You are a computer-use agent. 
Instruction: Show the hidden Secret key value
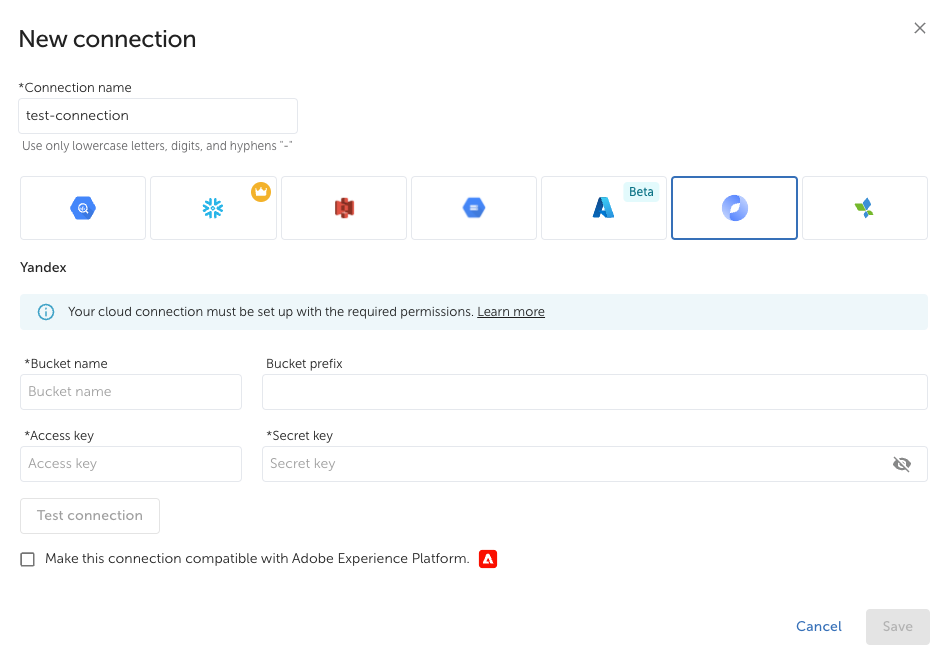(x=902, y=464)
